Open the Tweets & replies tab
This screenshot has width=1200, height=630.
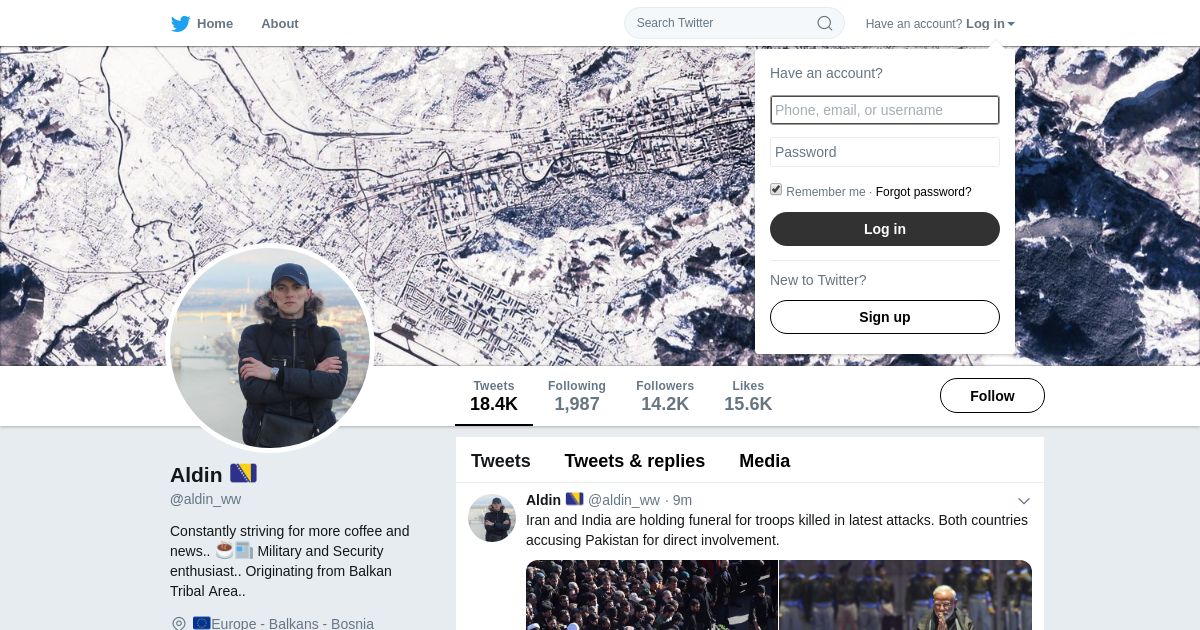point(635,461)
